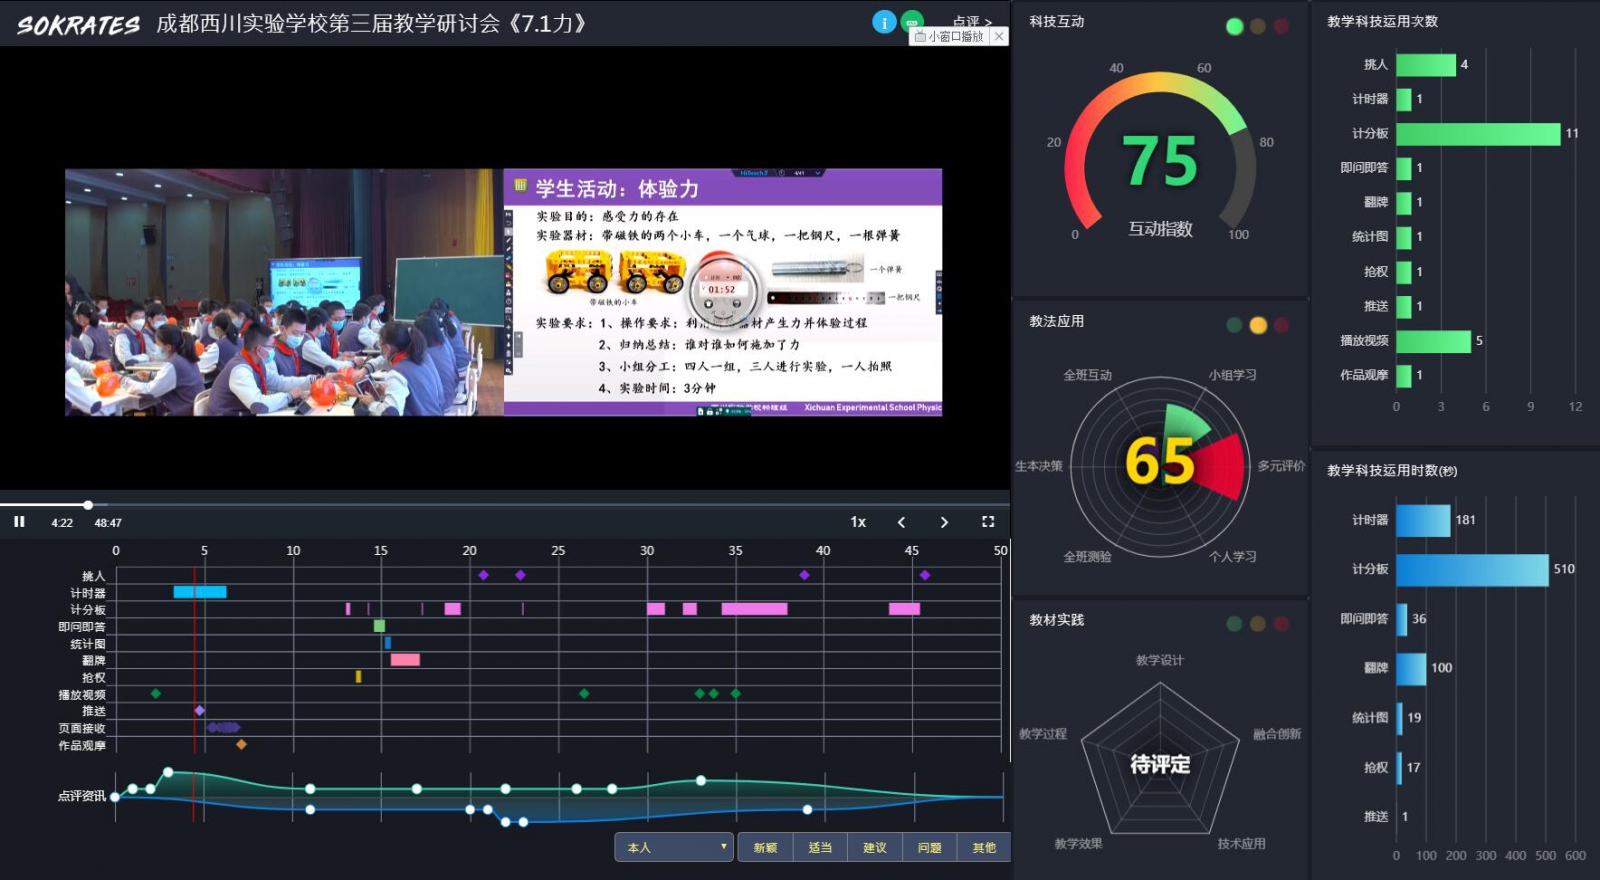Jump to previous event with left arrow
Viewport: 1600px width, 880px height.
901,522
